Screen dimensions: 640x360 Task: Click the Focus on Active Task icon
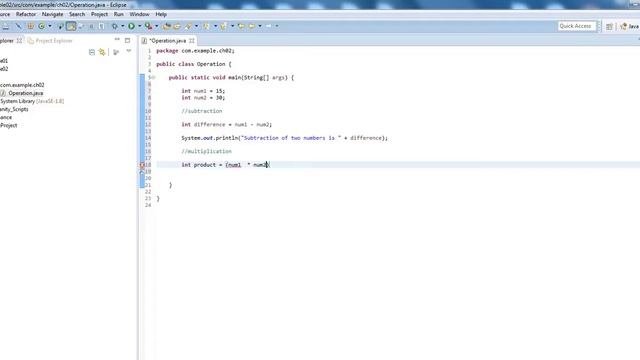(116, 52)
